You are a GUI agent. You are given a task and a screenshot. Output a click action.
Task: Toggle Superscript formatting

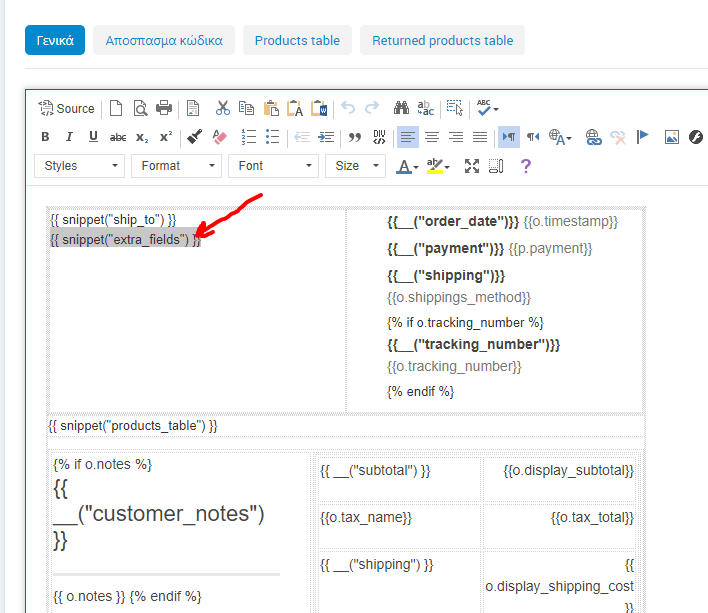166,137
